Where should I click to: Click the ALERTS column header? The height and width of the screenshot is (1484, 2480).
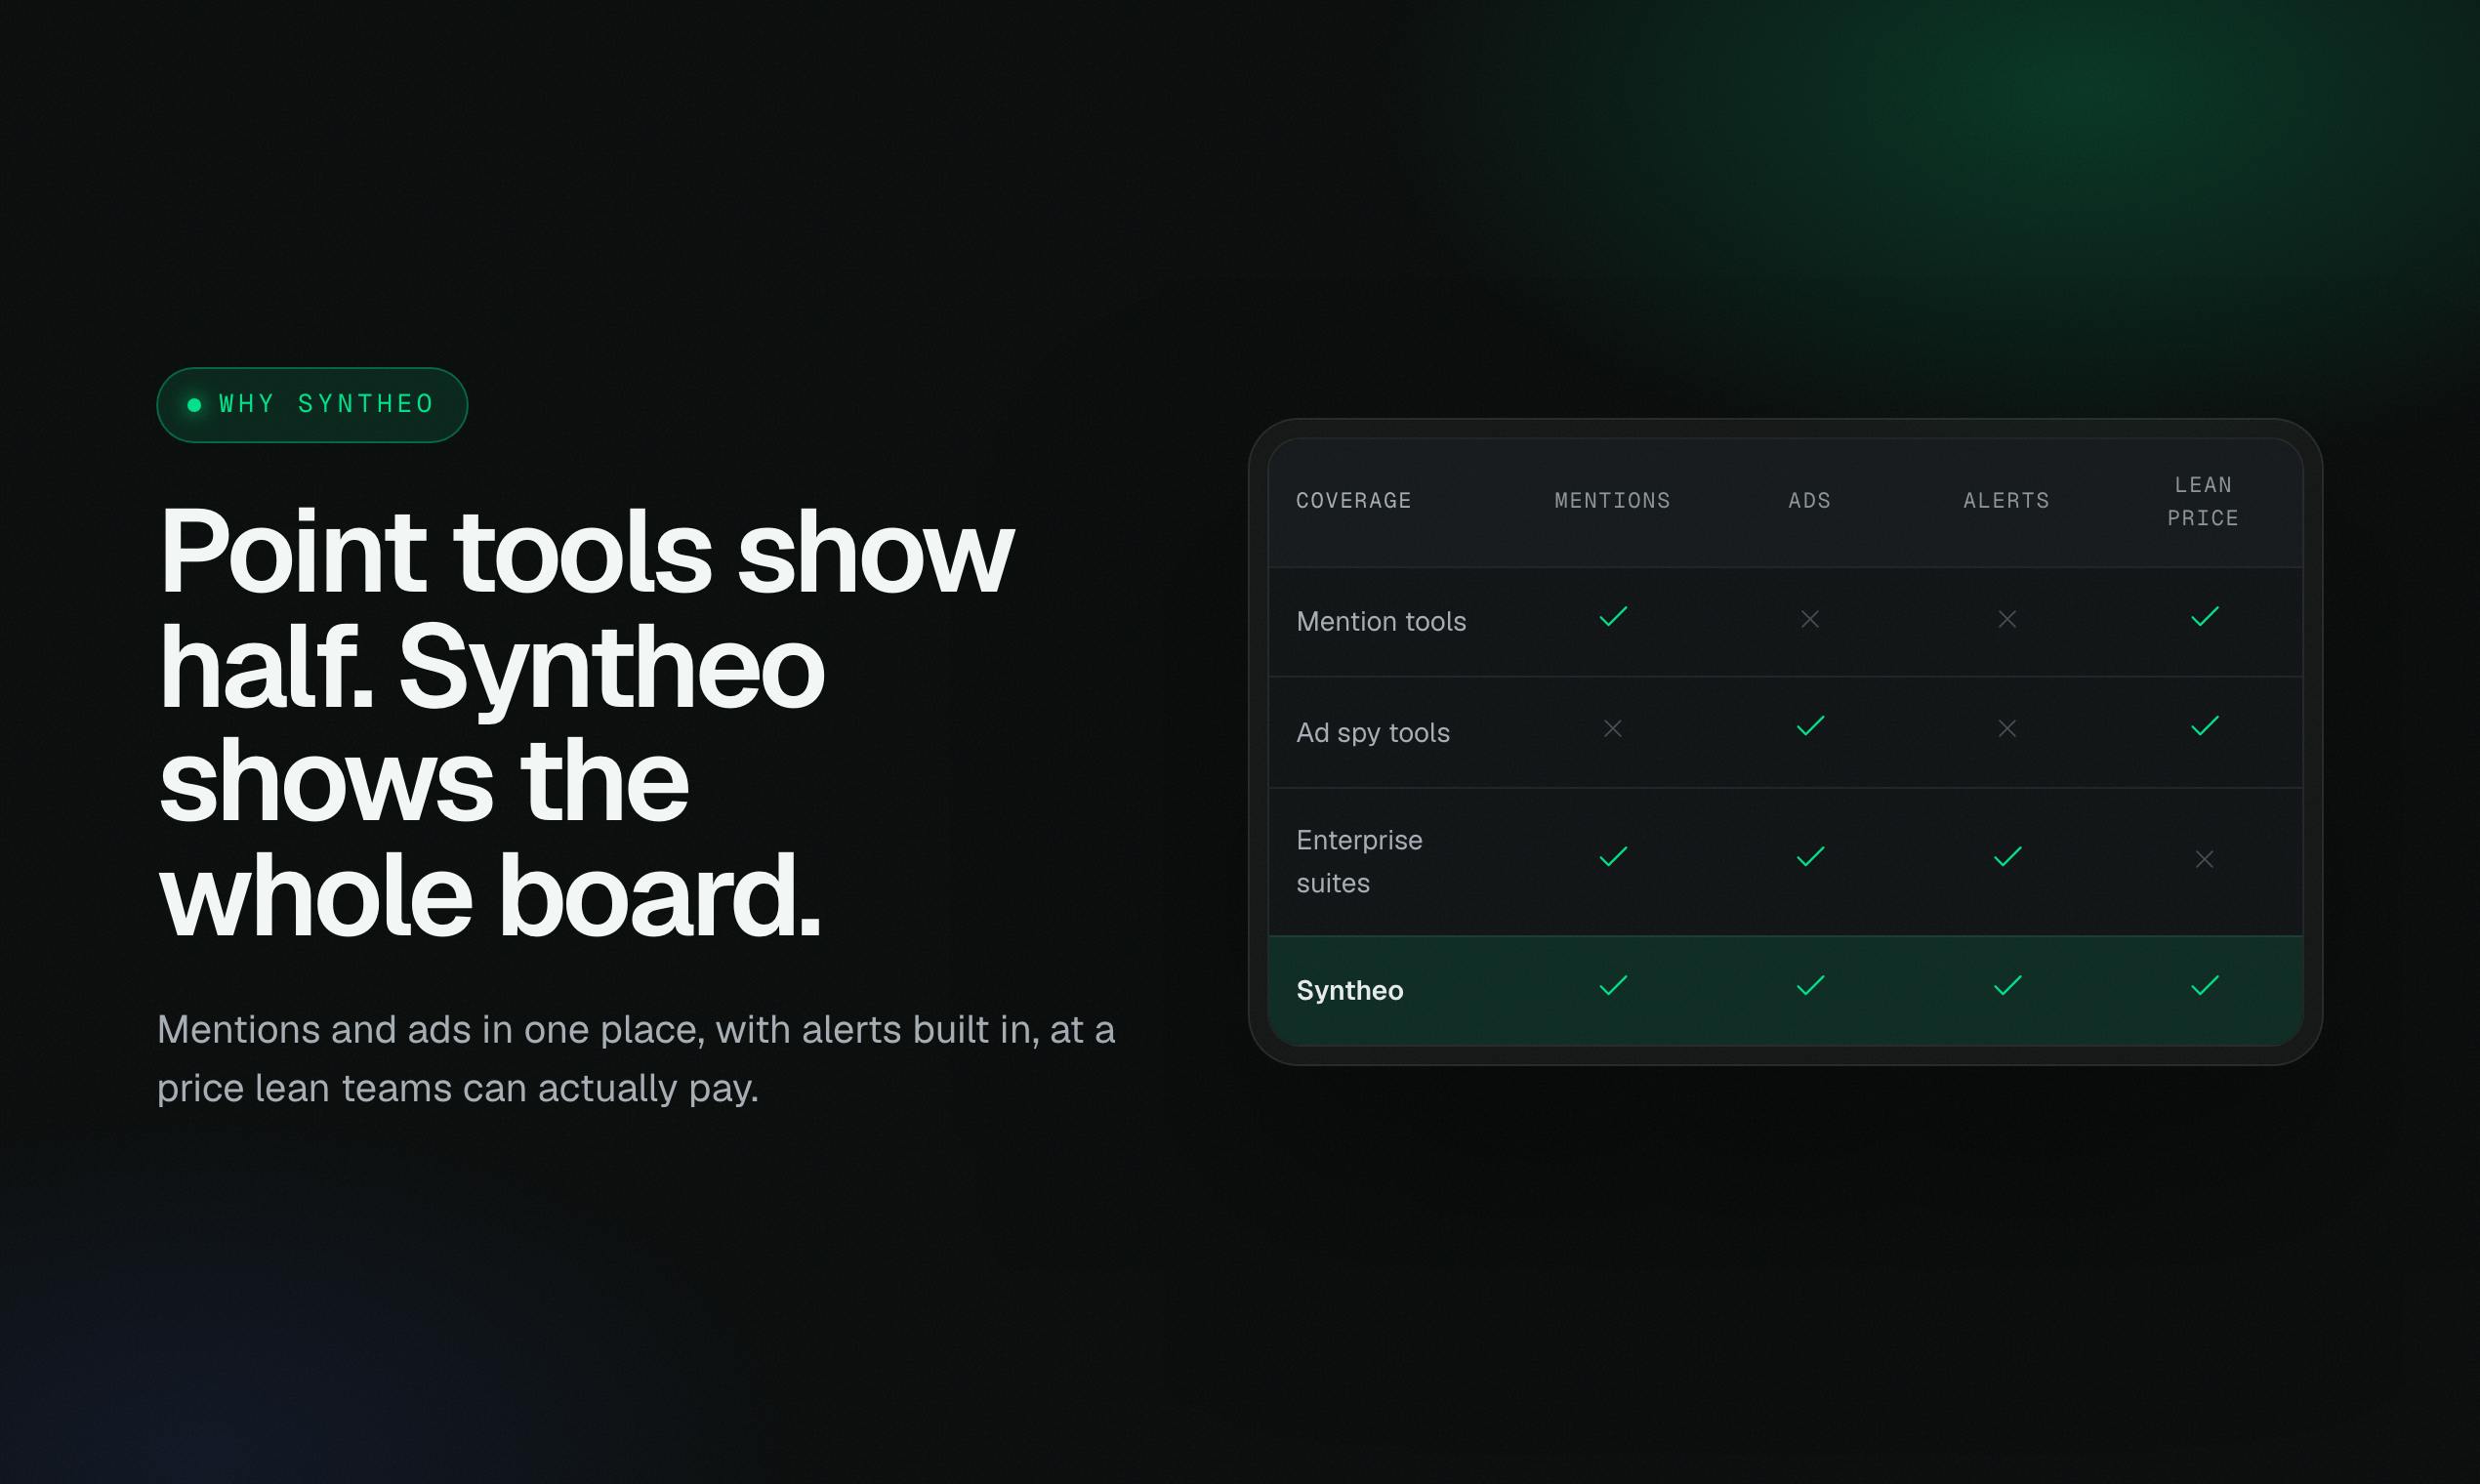point(2006,501)
